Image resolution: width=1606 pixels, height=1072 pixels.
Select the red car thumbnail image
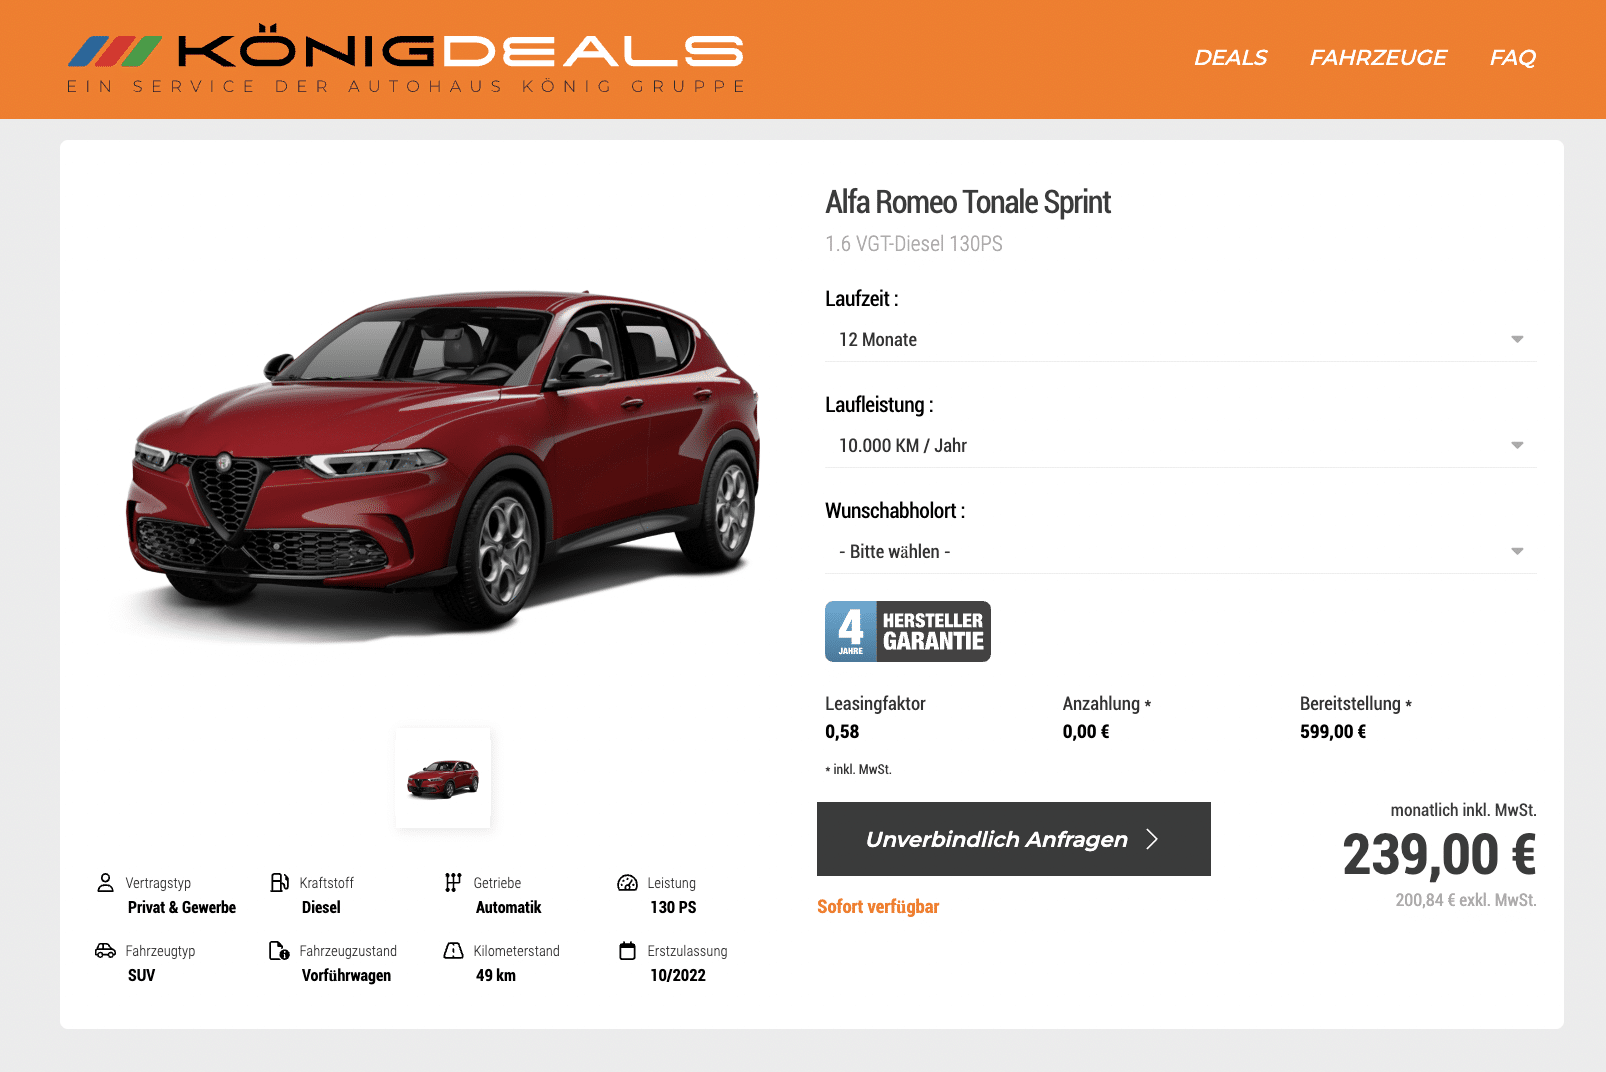(443, 778)
